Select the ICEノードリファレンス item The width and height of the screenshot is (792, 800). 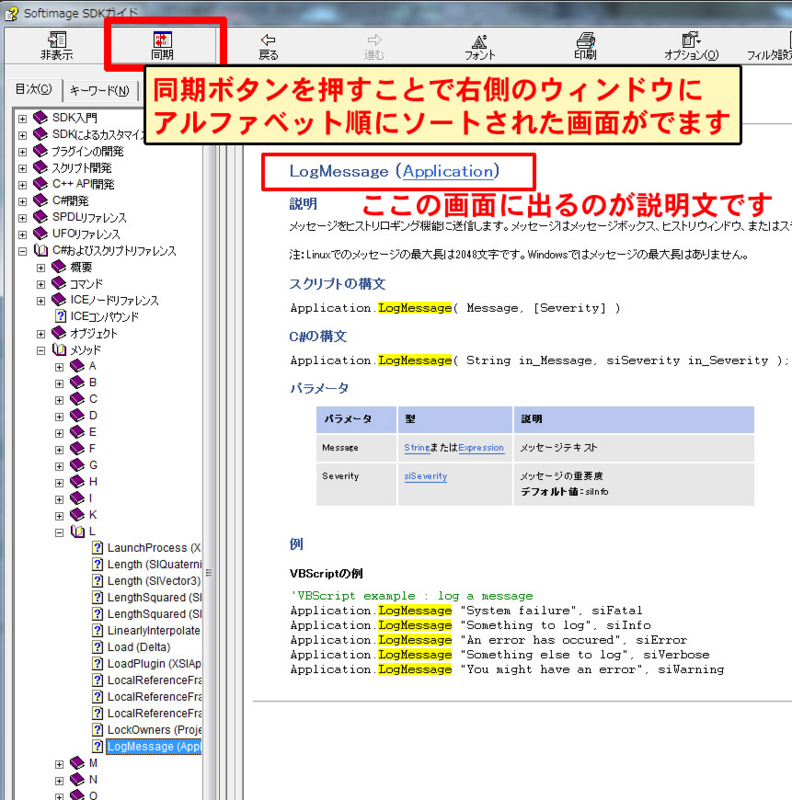[x=114, y=300]
